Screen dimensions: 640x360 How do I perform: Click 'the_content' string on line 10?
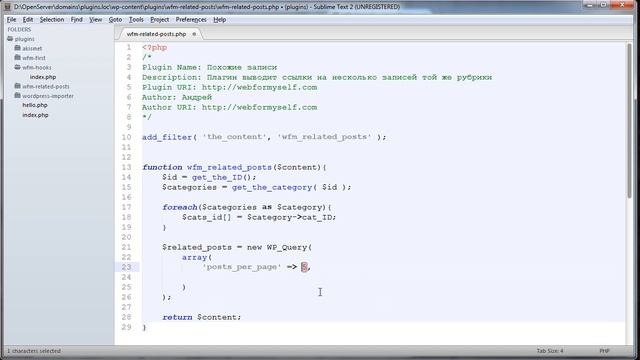(x=235, y=137)
